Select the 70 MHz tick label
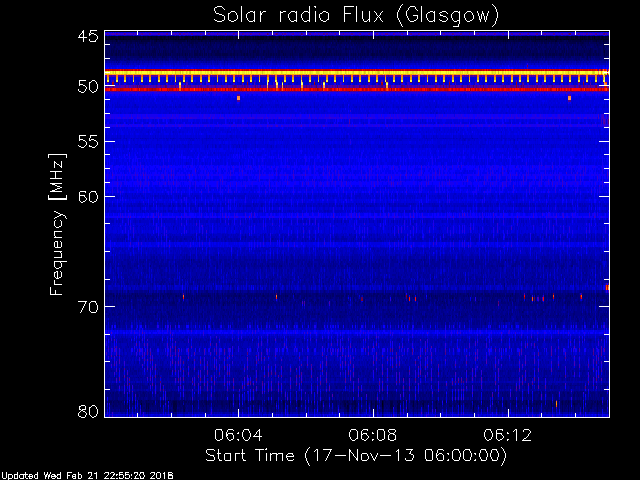Screen dimensions: 640x480 87,306
